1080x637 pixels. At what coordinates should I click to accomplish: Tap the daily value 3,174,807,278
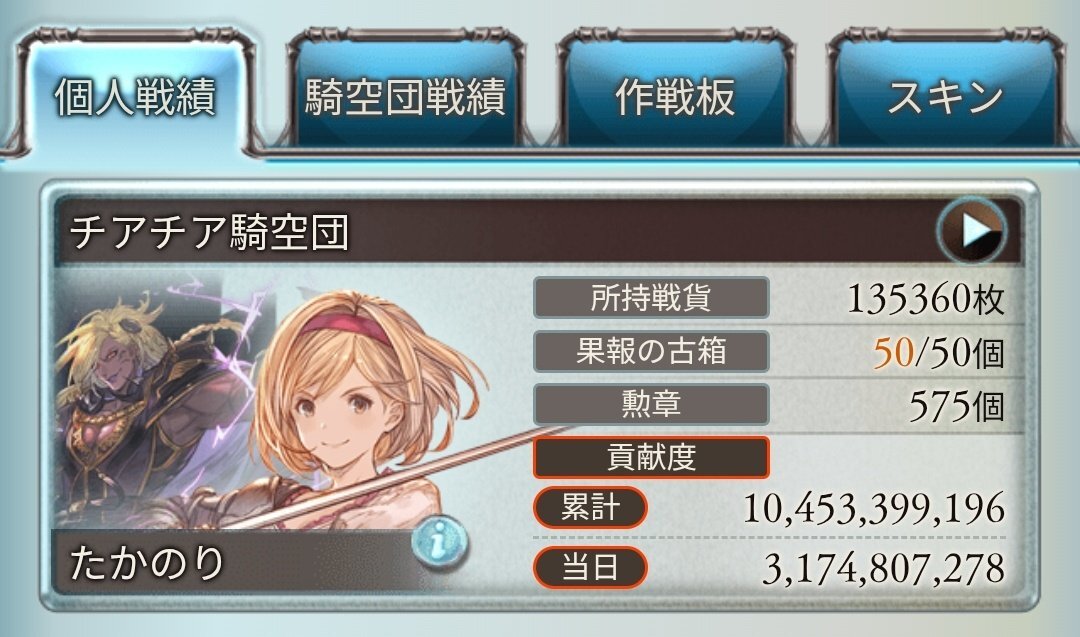click(x=884, y=569)
